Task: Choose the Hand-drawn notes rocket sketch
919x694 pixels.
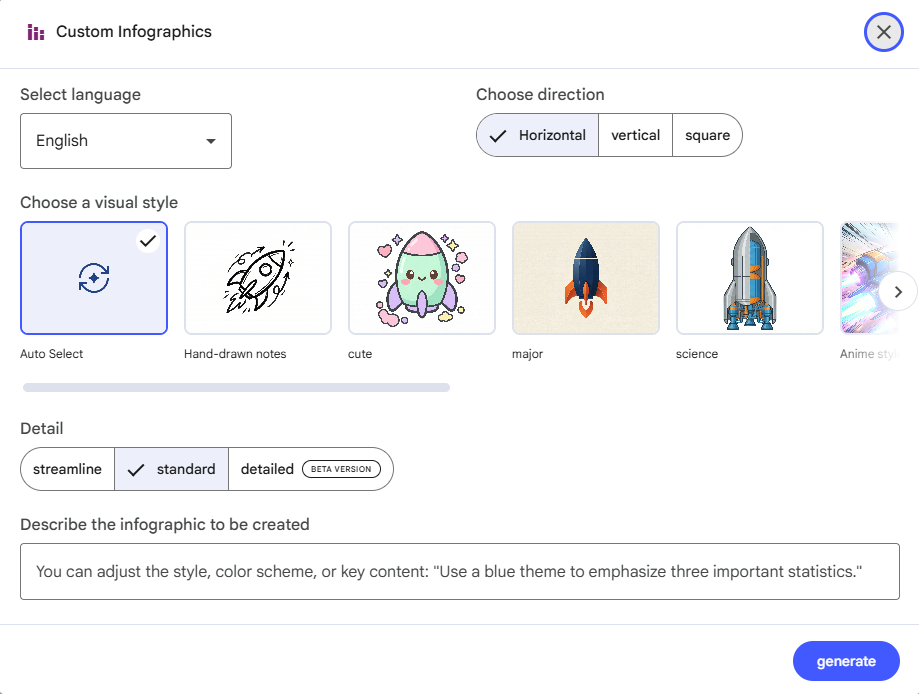Action: [258, 278]
